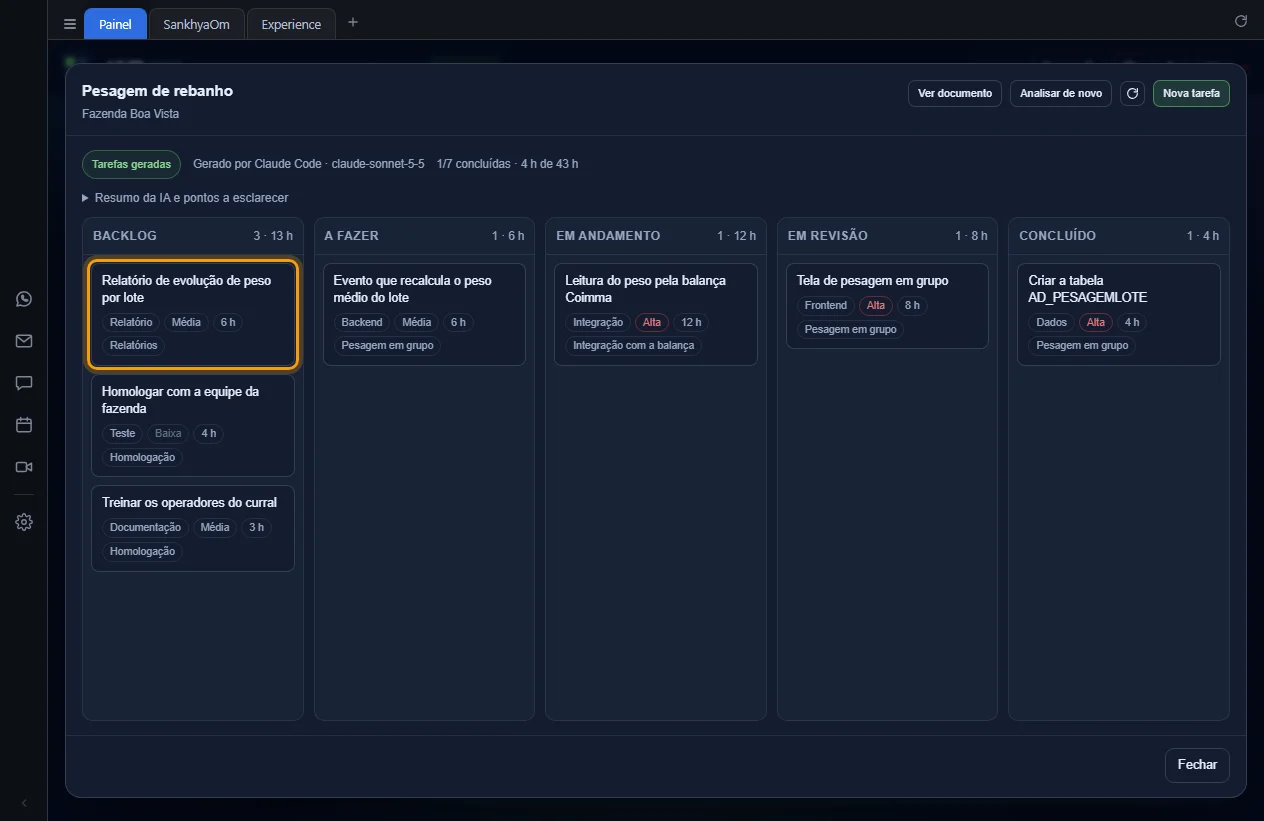1264x821 pixels.
Task: Open the hamburger menu icon
Action: click(x=70, y=24)
